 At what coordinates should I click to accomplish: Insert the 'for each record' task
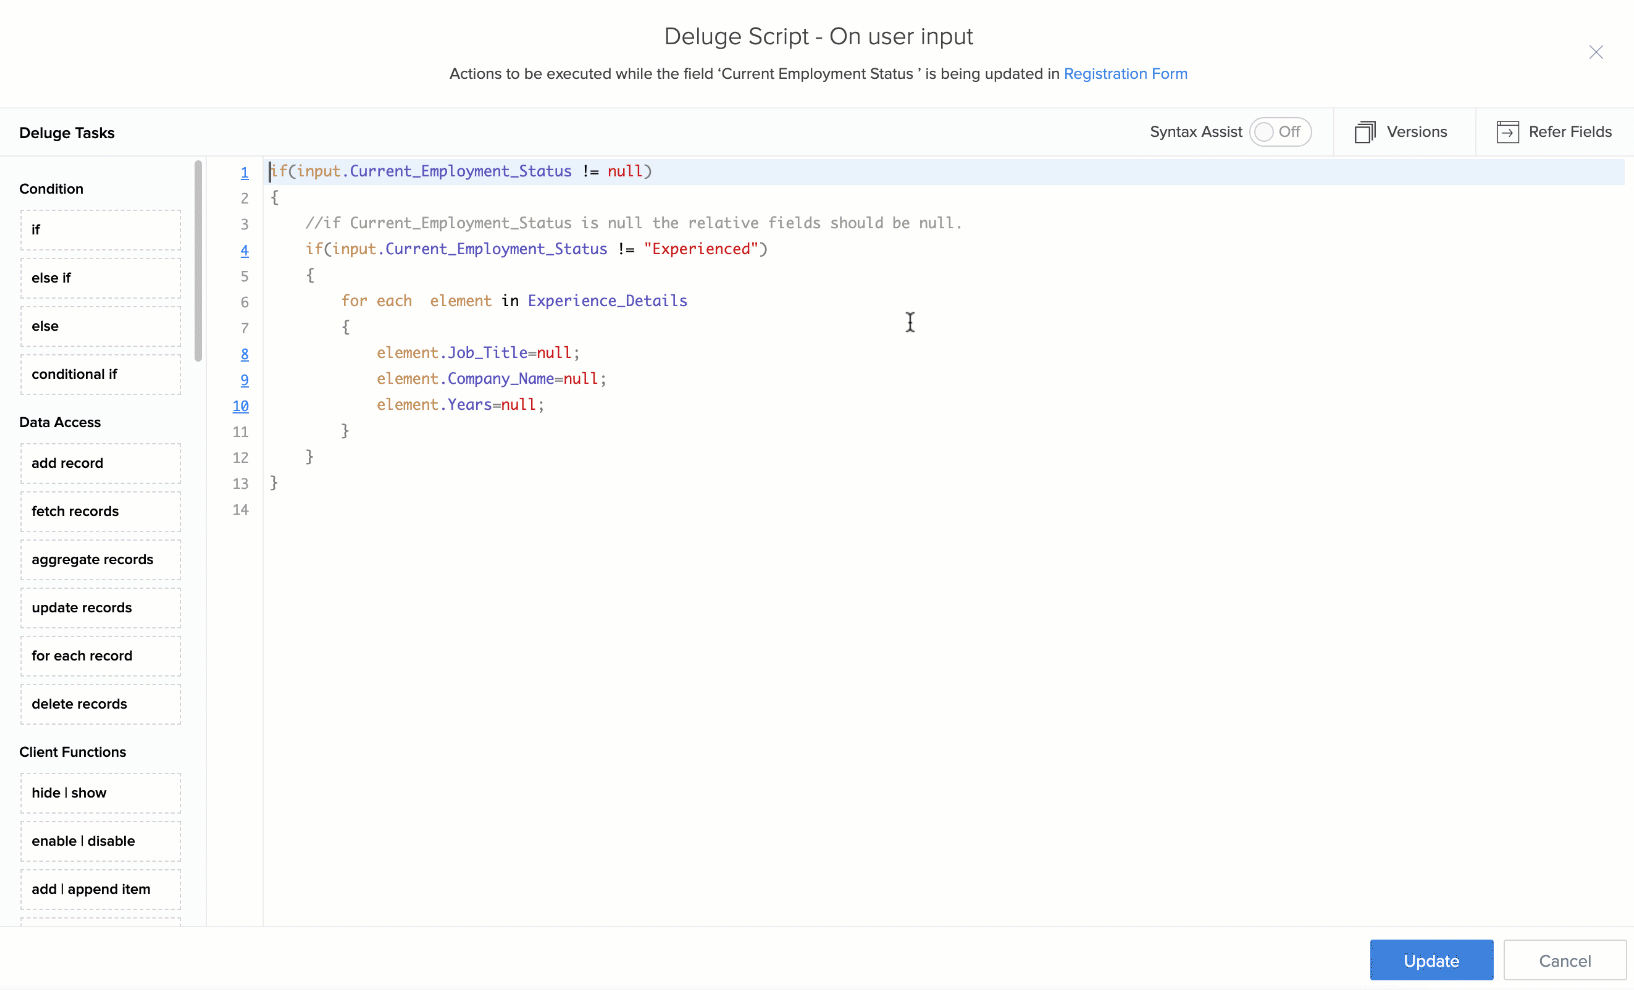[x=100, y=656]
